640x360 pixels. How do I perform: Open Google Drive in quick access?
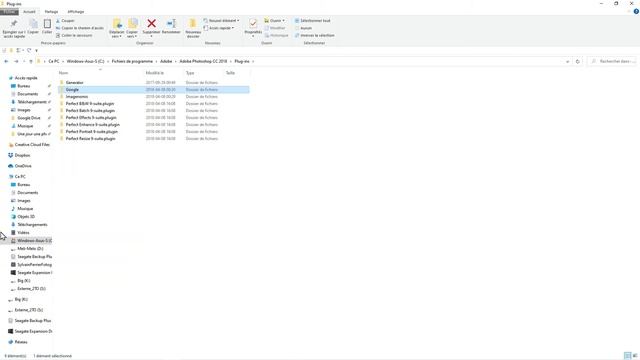pos(29,118)
